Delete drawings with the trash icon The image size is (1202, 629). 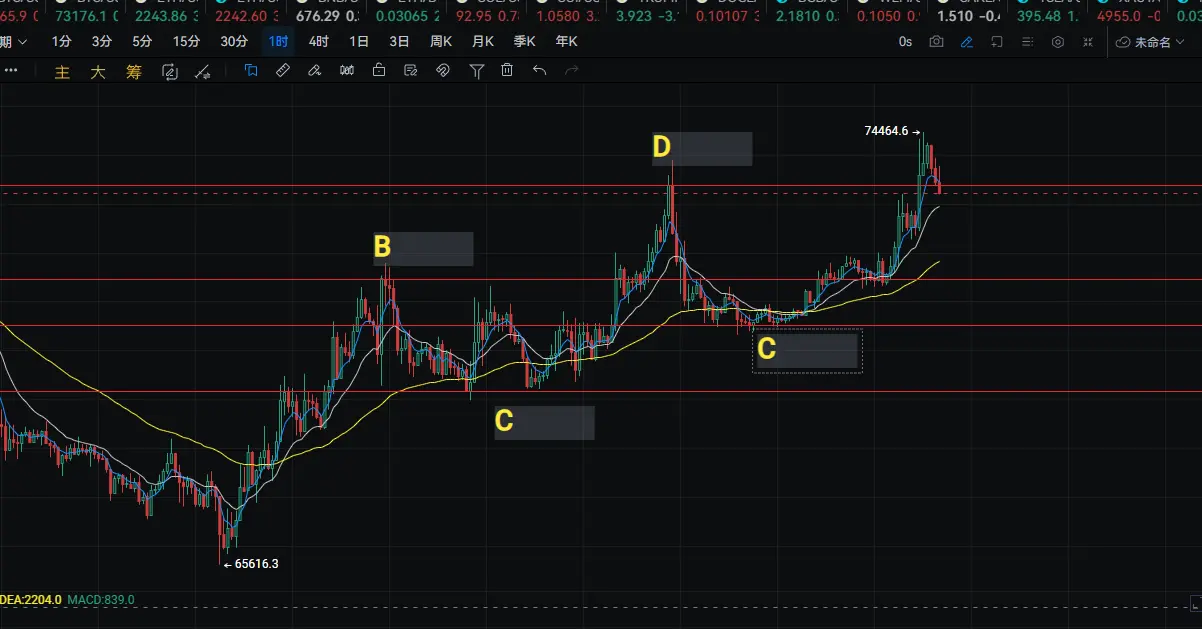coord(507,70)
